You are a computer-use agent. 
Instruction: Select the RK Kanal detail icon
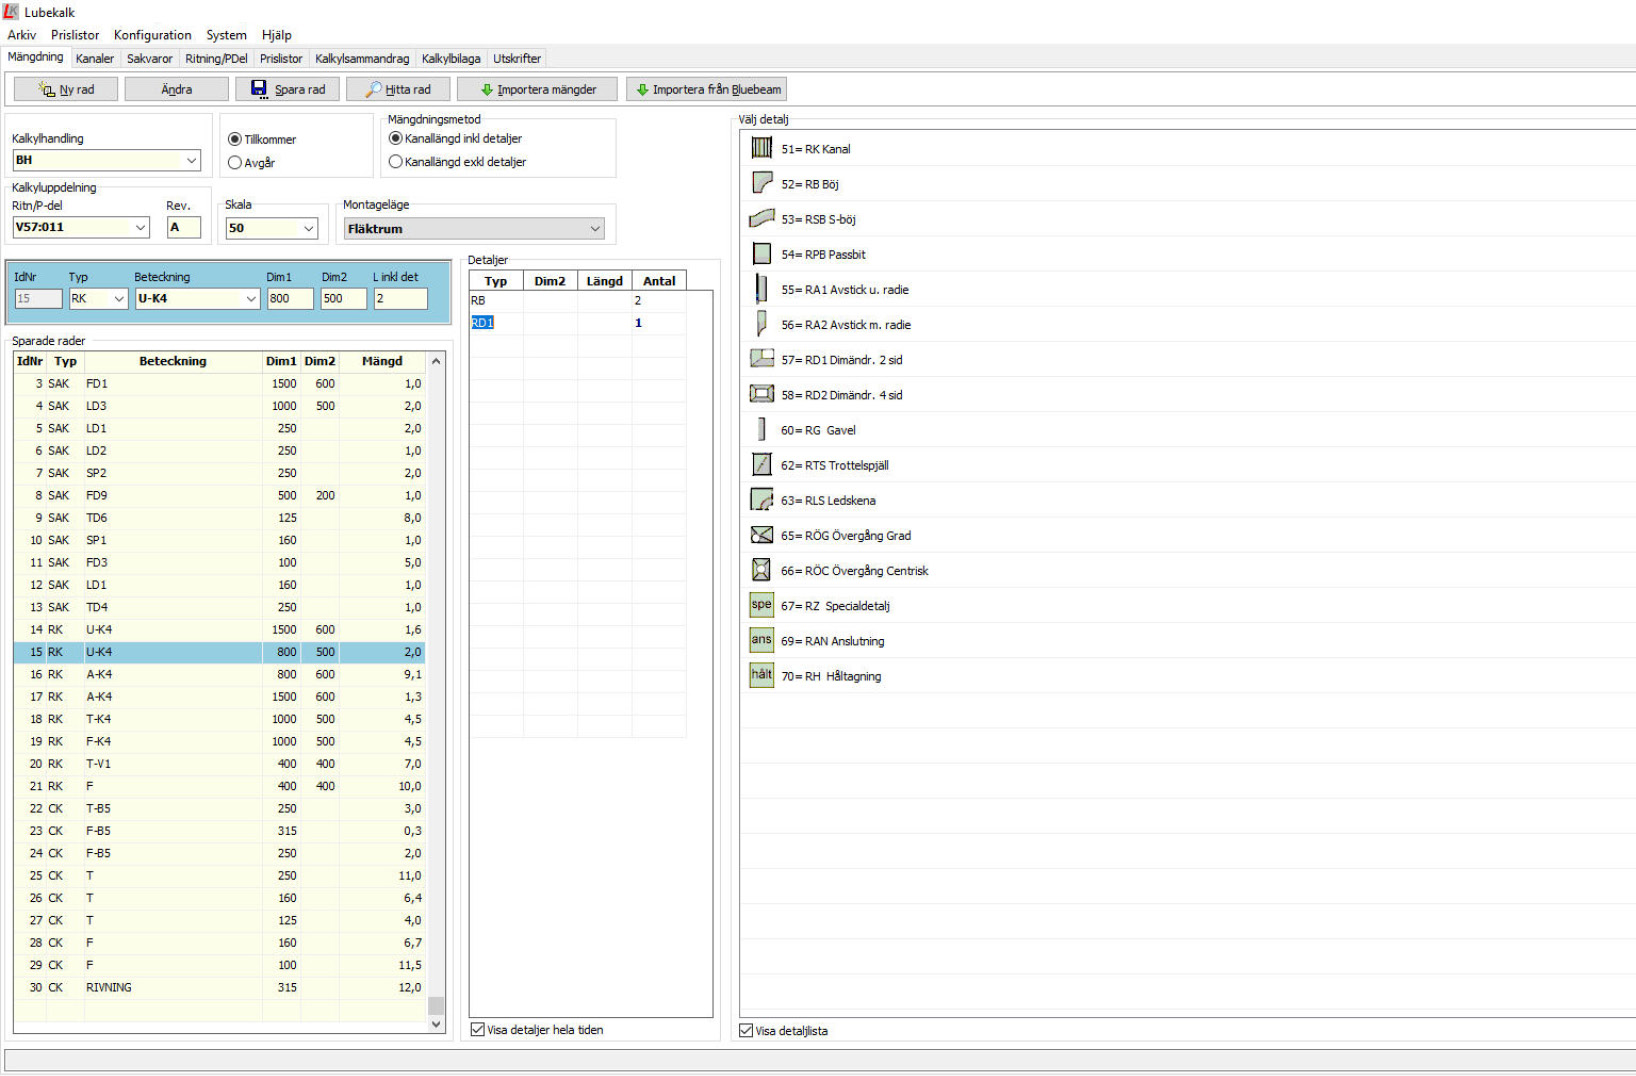pos(761,148)
